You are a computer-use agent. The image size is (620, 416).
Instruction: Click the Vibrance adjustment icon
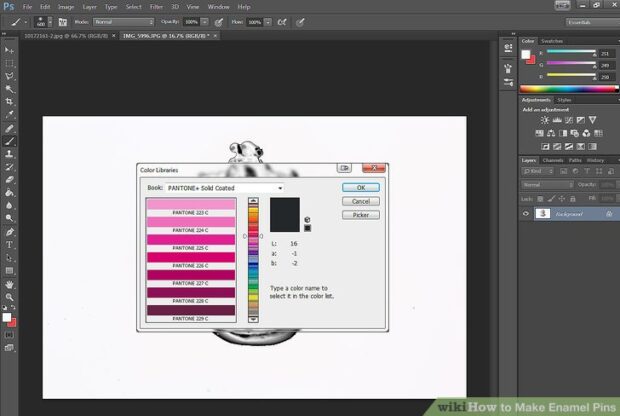coord(592,120)
